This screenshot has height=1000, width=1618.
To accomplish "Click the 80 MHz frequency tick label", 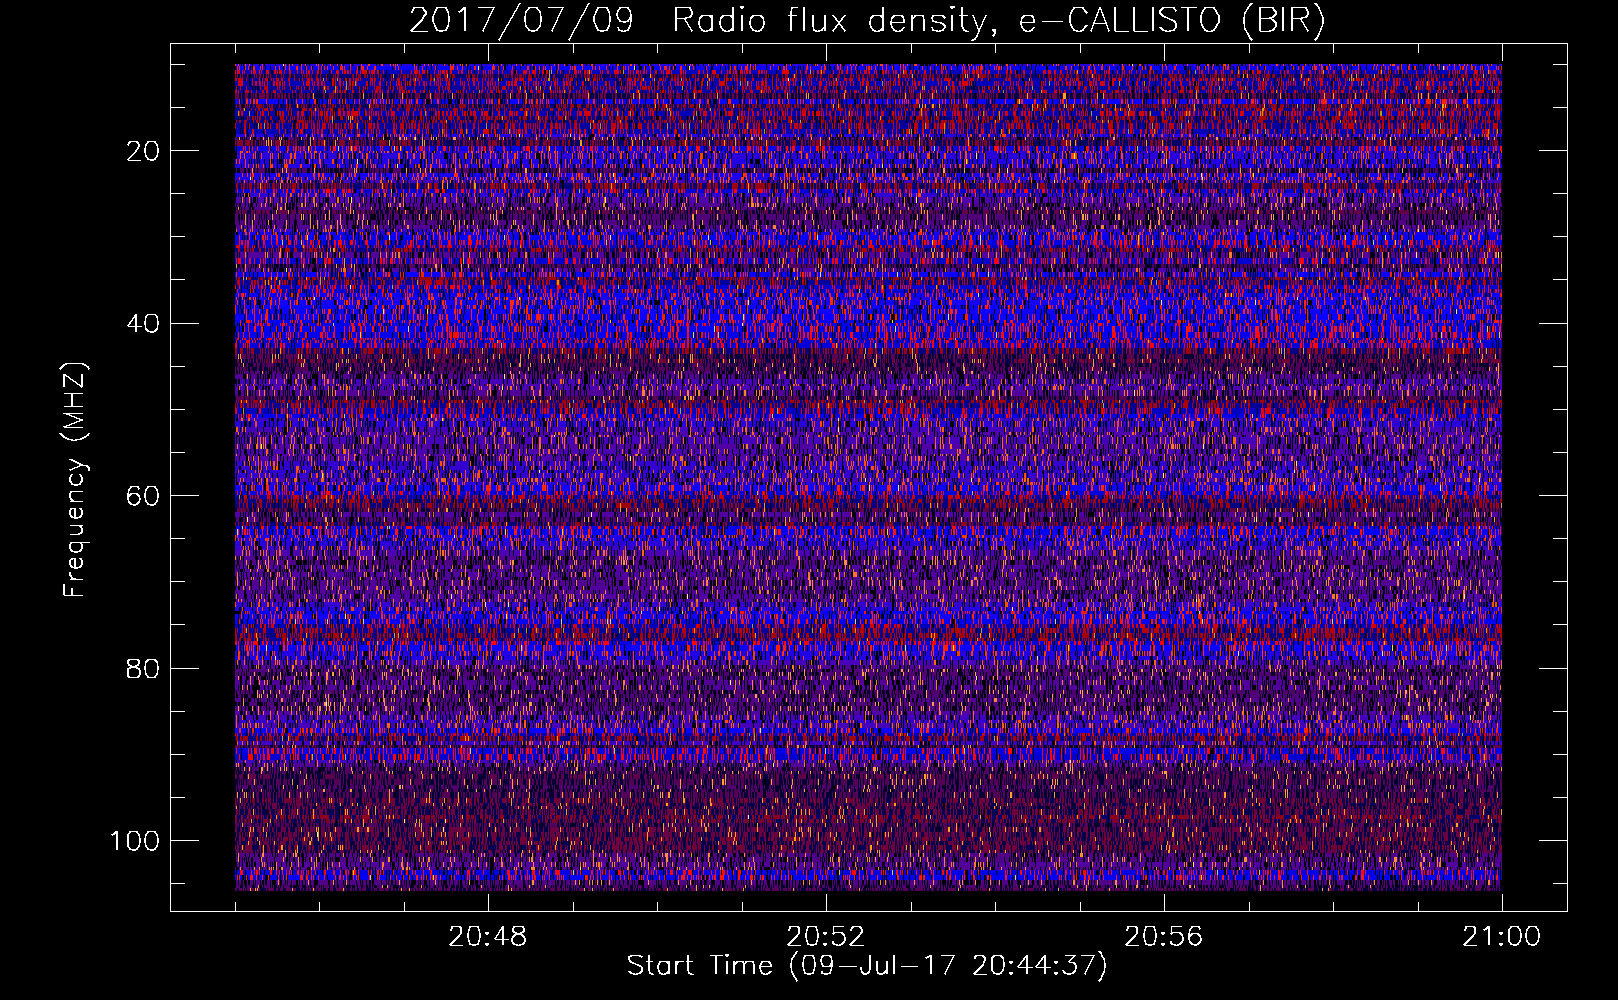I will pyautogui.click(x=144, y=668).
